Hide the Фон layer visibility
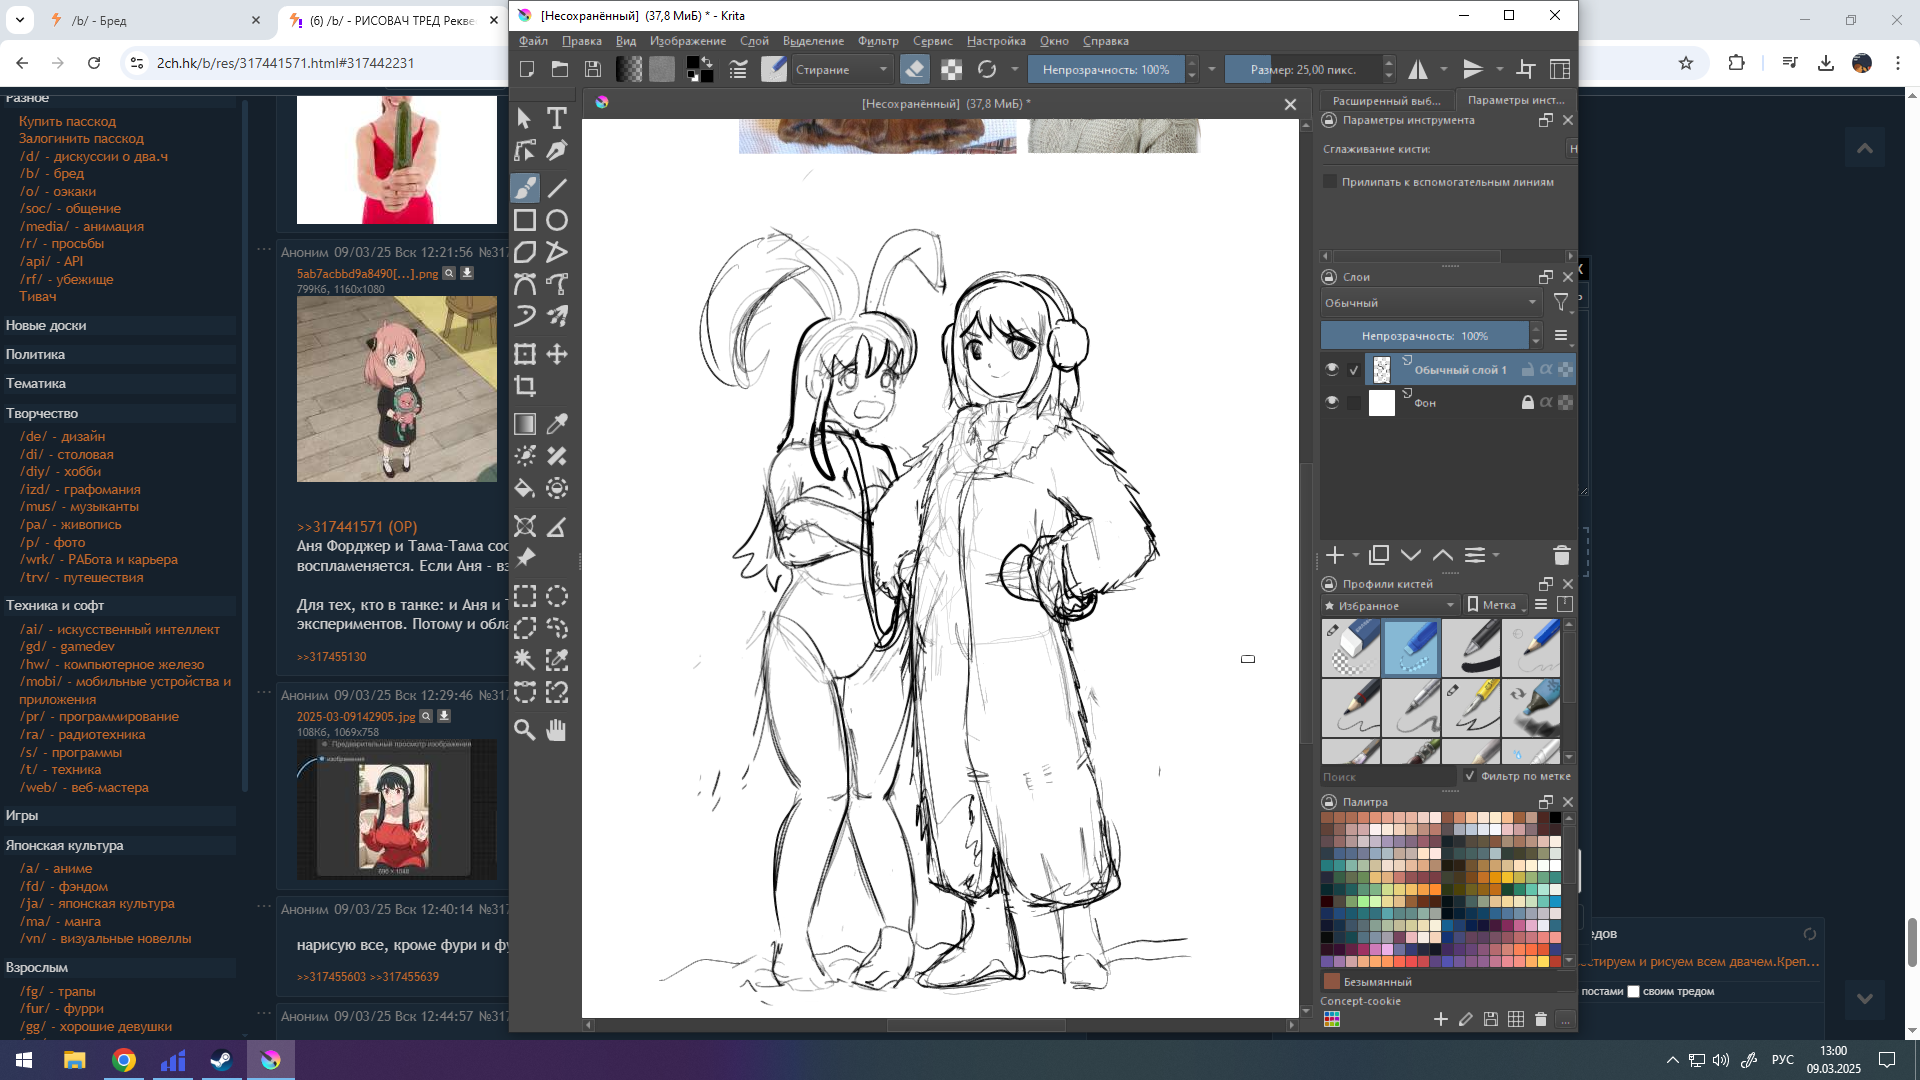Viewport: 1920px width, 1080px height. (x=1331, y=402)
